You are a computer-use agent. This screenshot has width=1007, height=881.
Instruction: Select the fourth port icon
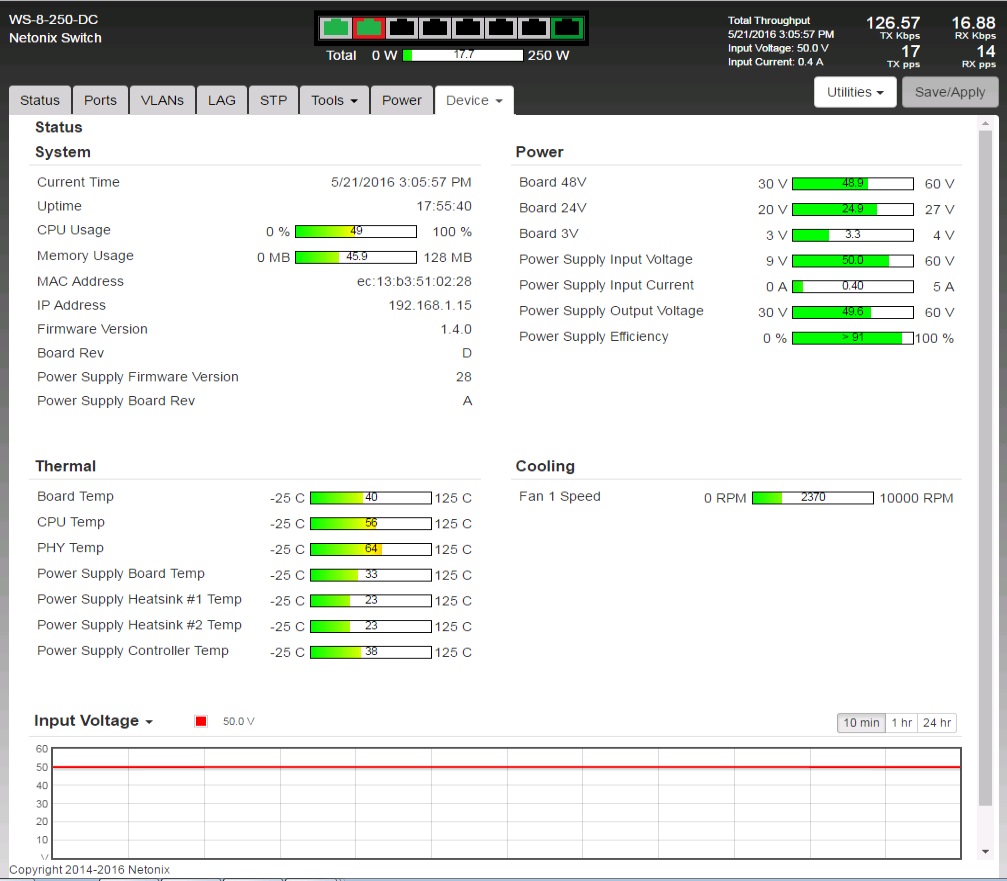[436, 28]
